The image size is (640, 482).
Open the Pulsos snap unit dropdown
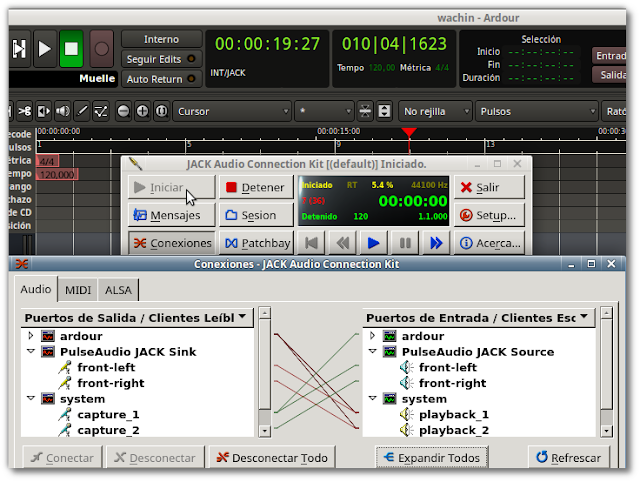click(x=537, y=111)
